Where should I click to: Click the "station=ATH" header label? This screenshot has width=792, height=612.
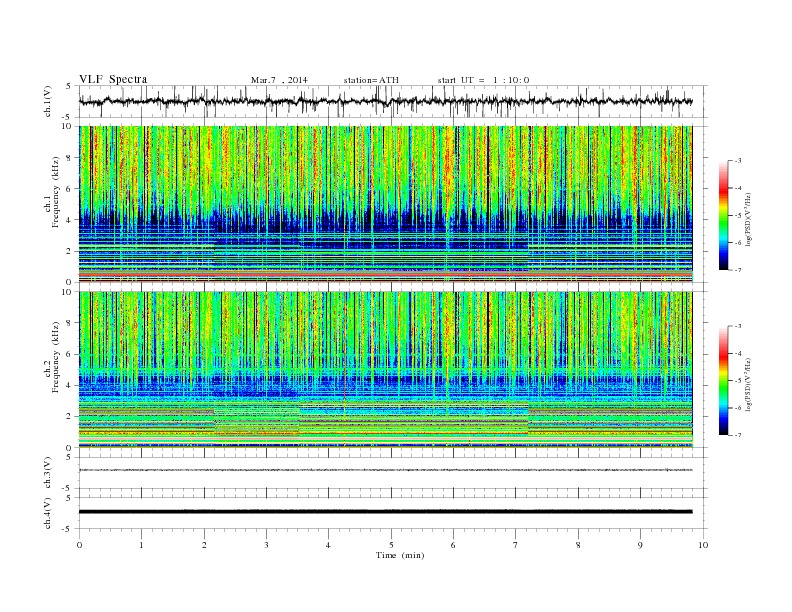[x=371, y=80]
